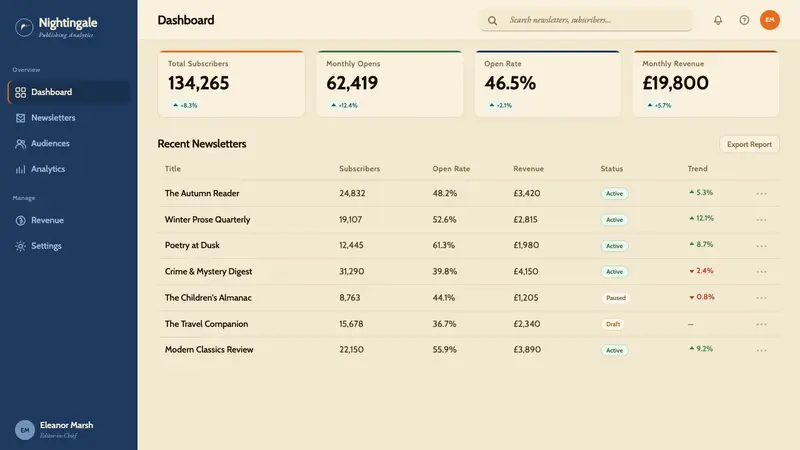Click the Draft badge on The Travel Companion
Image resolution: width=800 pixels, height=450 pixels.
coord(613,324)
